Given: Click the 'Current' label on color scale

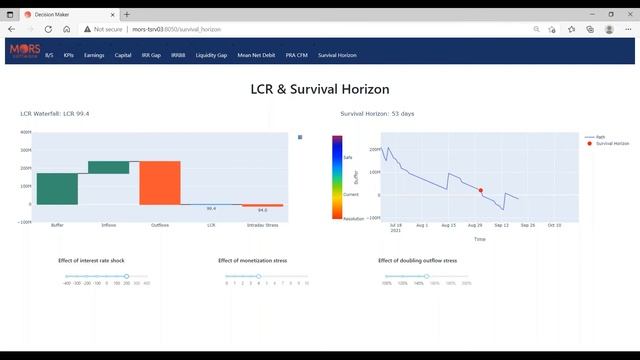Looking at the screenshot, I should click(351, 194).
